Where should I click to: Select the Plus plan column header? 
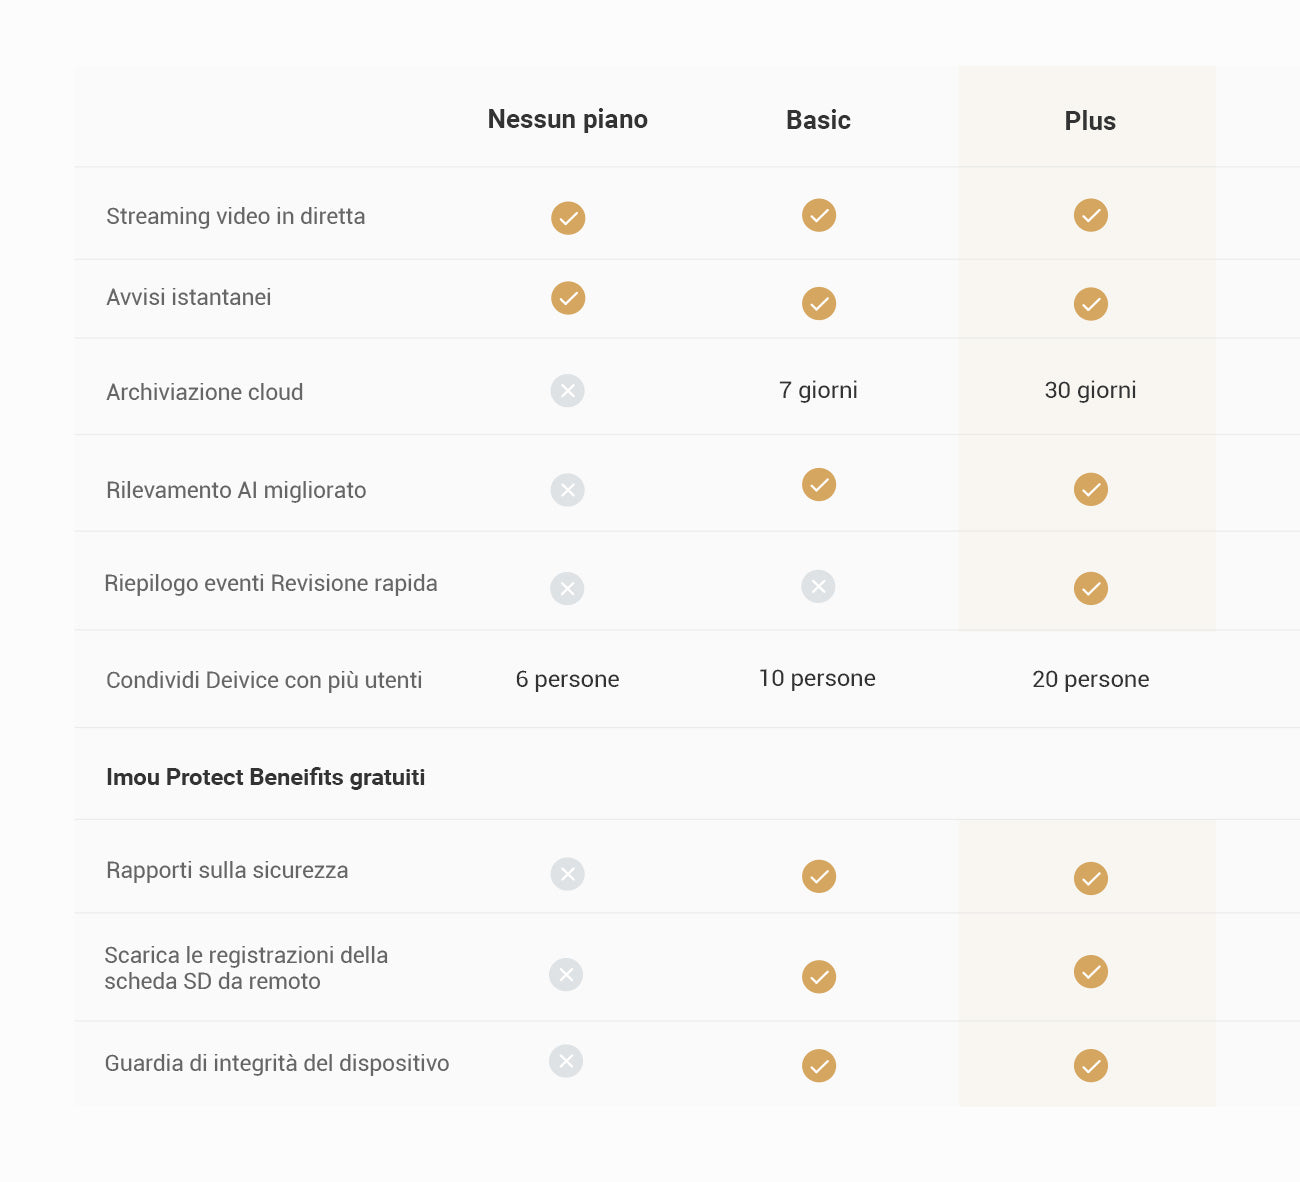1090,122
